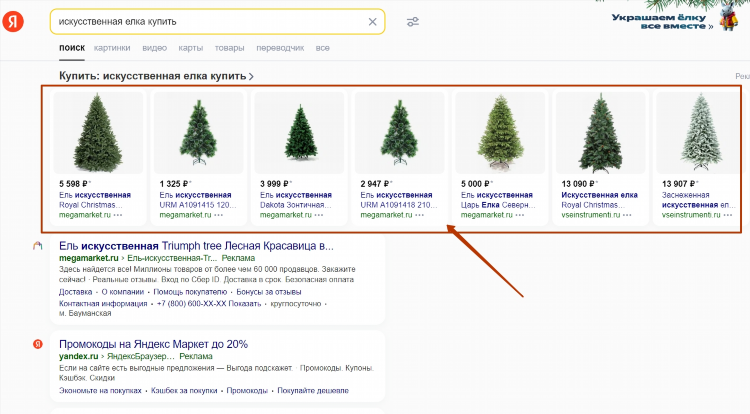This screenshot has width=750, height=414.
Task: Open megamarket.ru domain in Triumph tree result
Action: [88, 258]
